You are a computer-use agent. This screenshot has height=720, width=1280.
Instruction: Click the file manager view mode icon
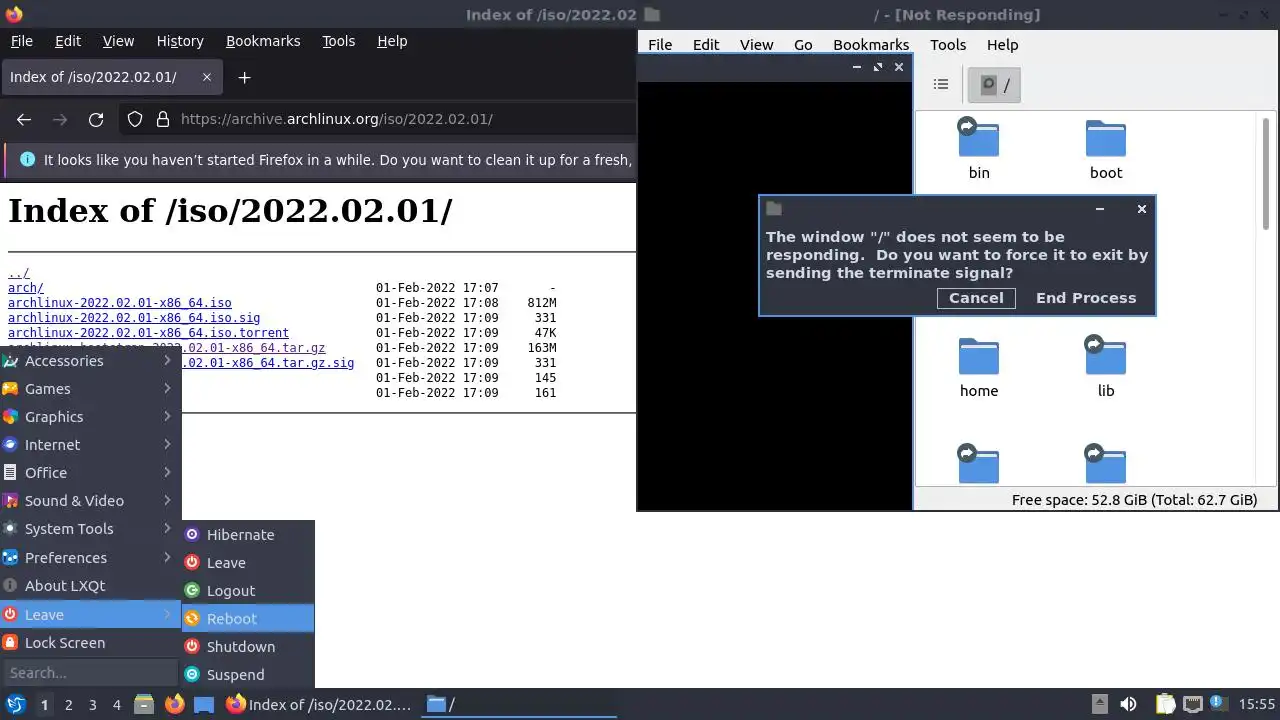tap(941, 84)
